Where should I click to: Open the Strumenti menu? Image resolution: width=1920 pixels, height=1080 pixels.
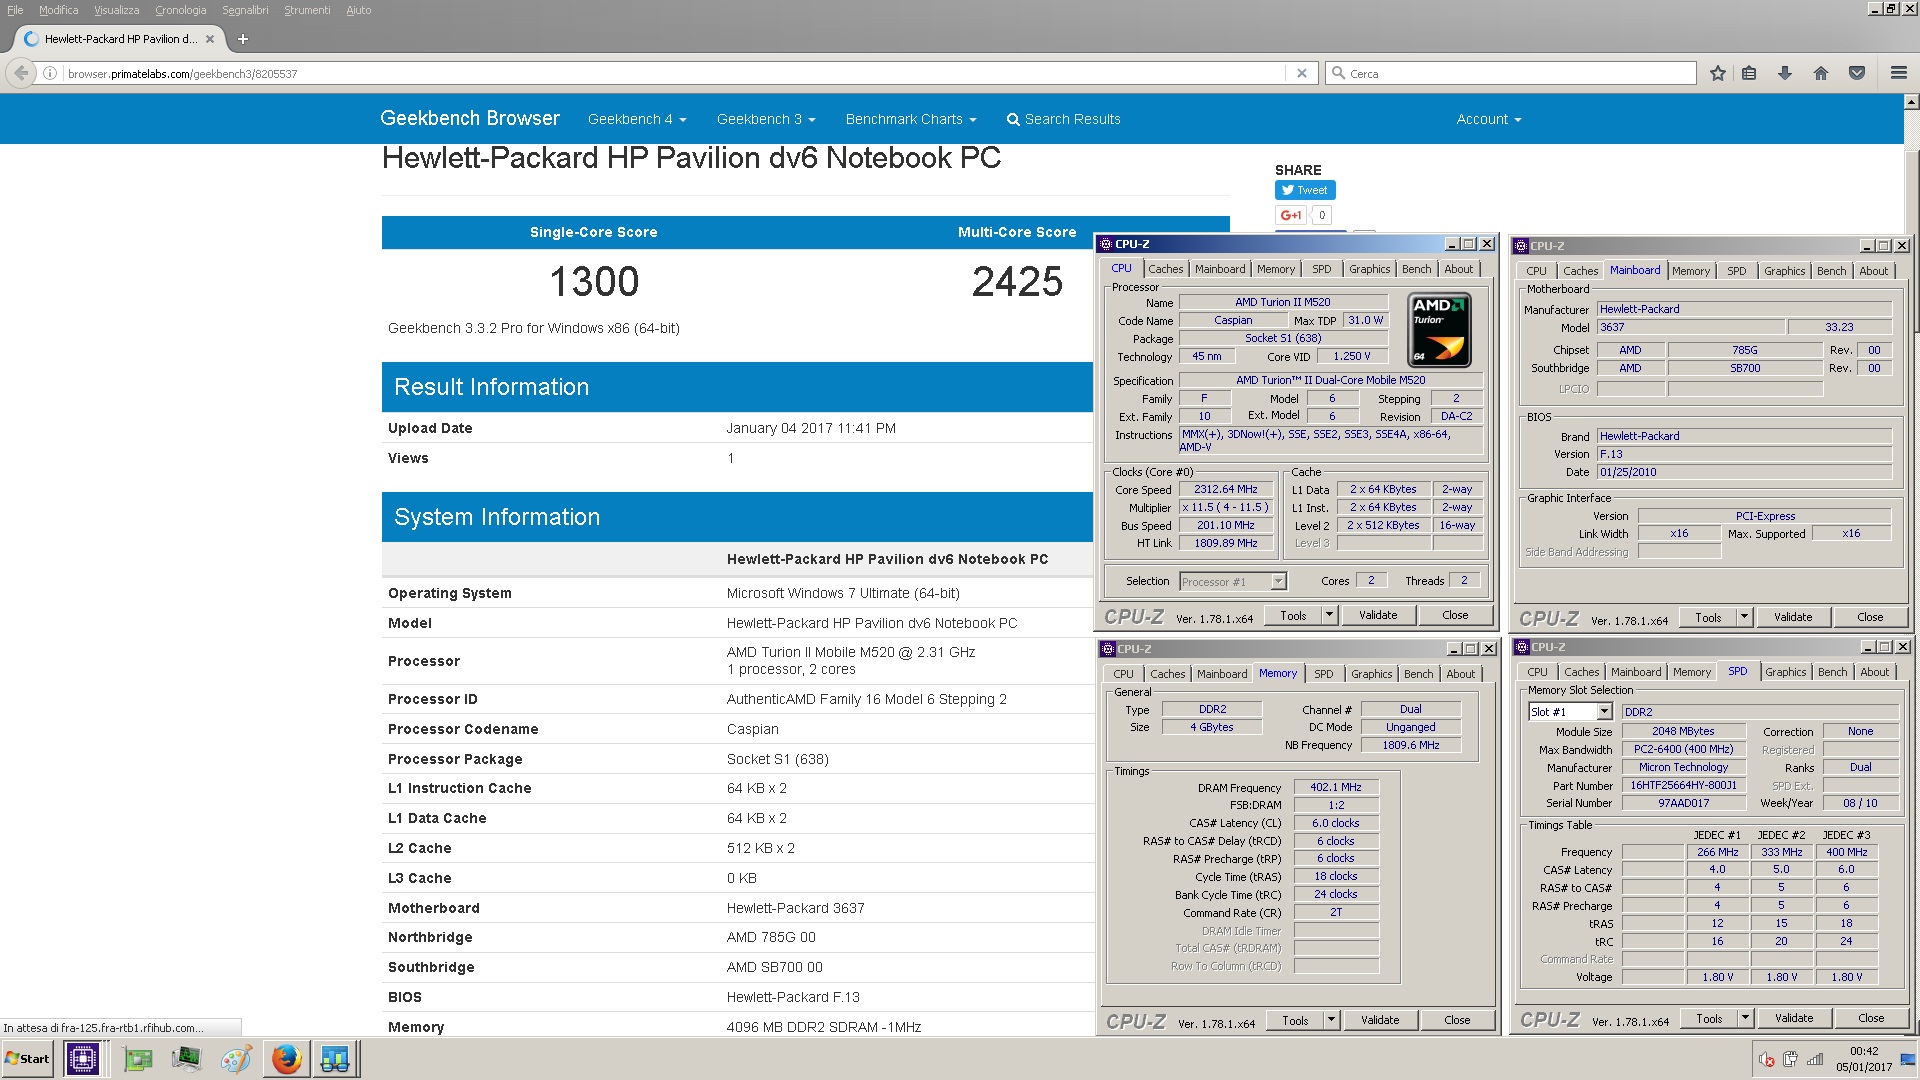point(307,10)
